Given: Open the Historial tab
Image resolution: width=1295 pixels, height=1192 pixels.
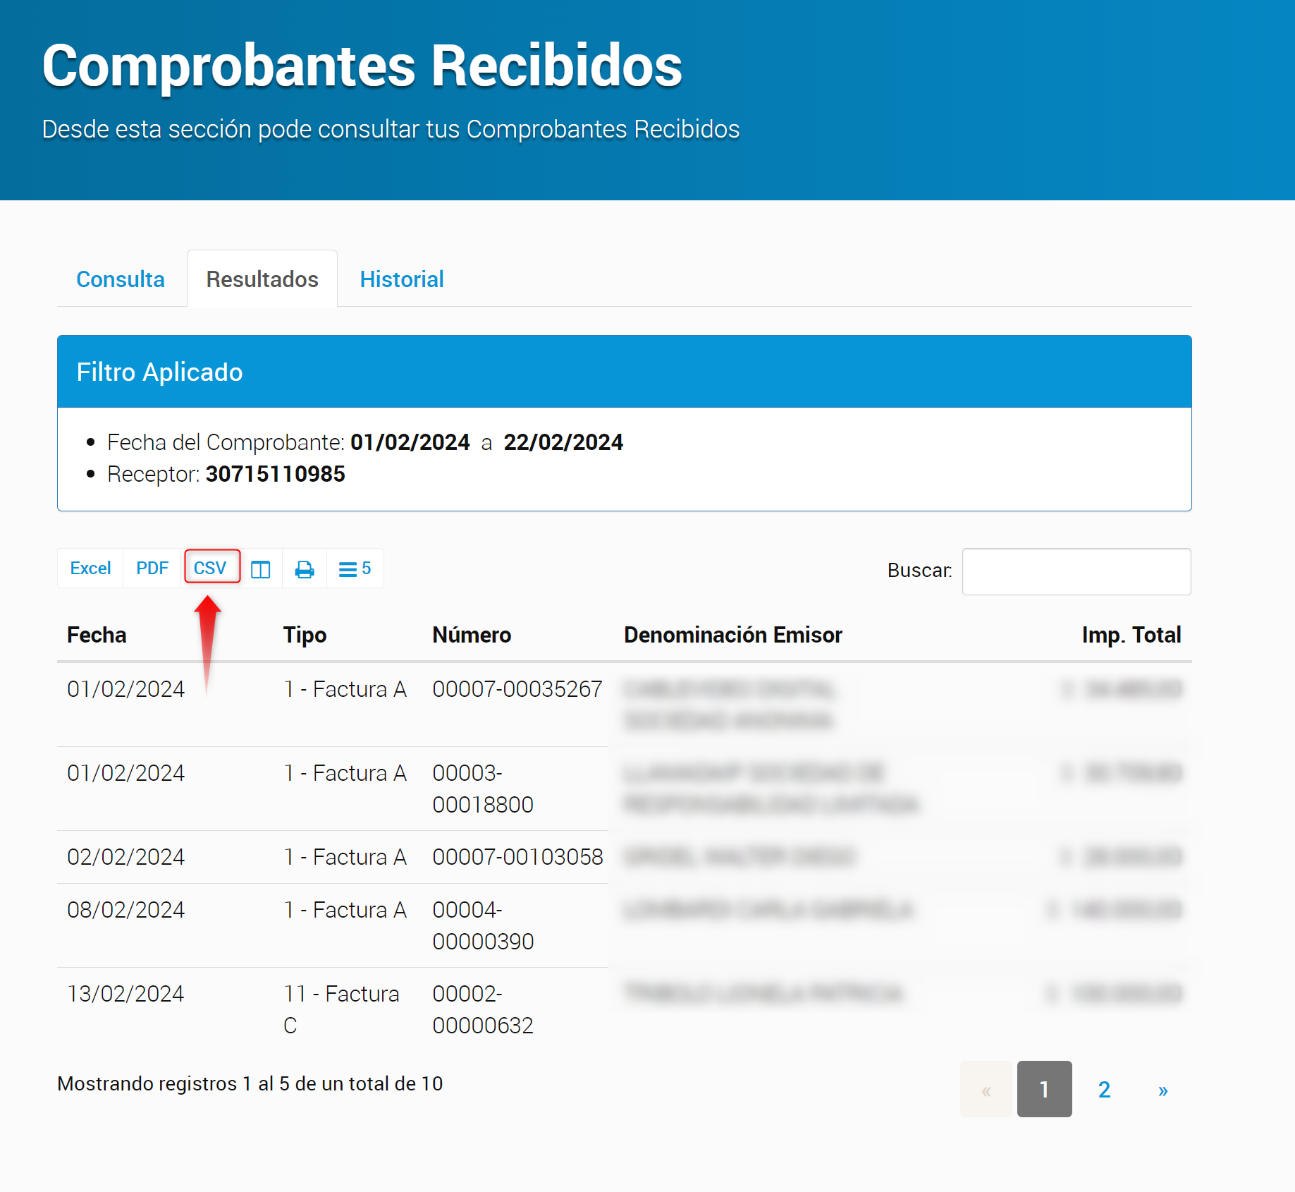Looking at the screenshot, I should pos(401,279).
